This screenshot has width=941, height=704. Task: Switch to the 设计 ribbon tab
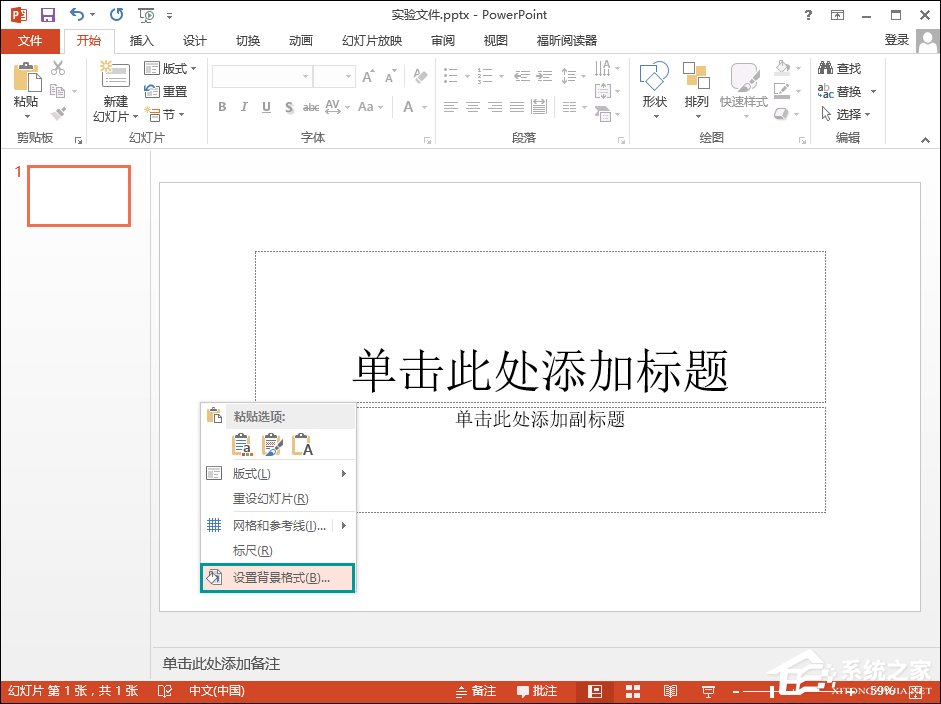(x=194, y=40)
